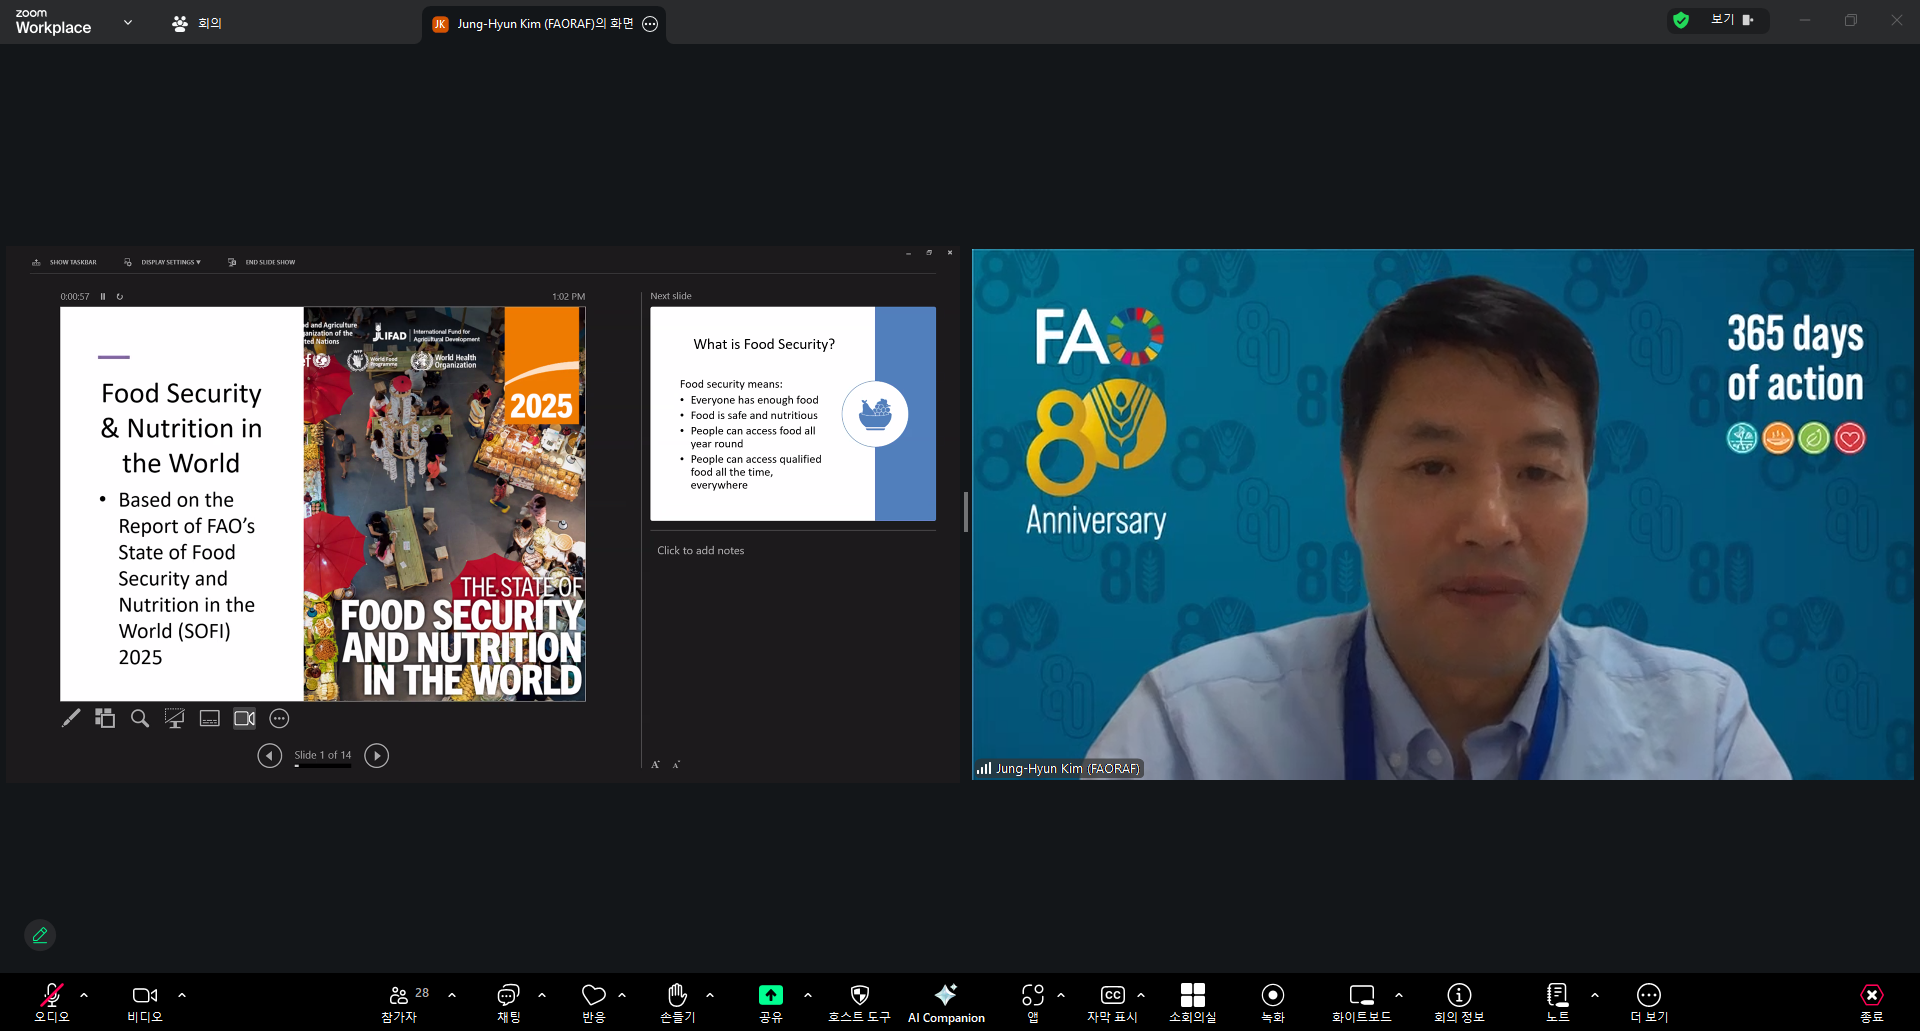
Task: Toggle the video camera button
Action: 145,1001
